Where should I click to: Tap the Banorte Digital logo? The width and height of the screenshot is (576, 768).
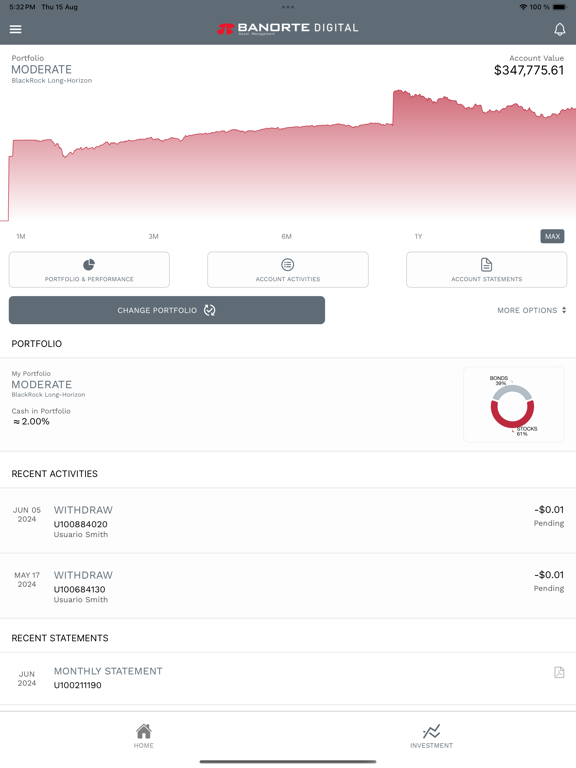pyautogui.click(x=288, y=28)
